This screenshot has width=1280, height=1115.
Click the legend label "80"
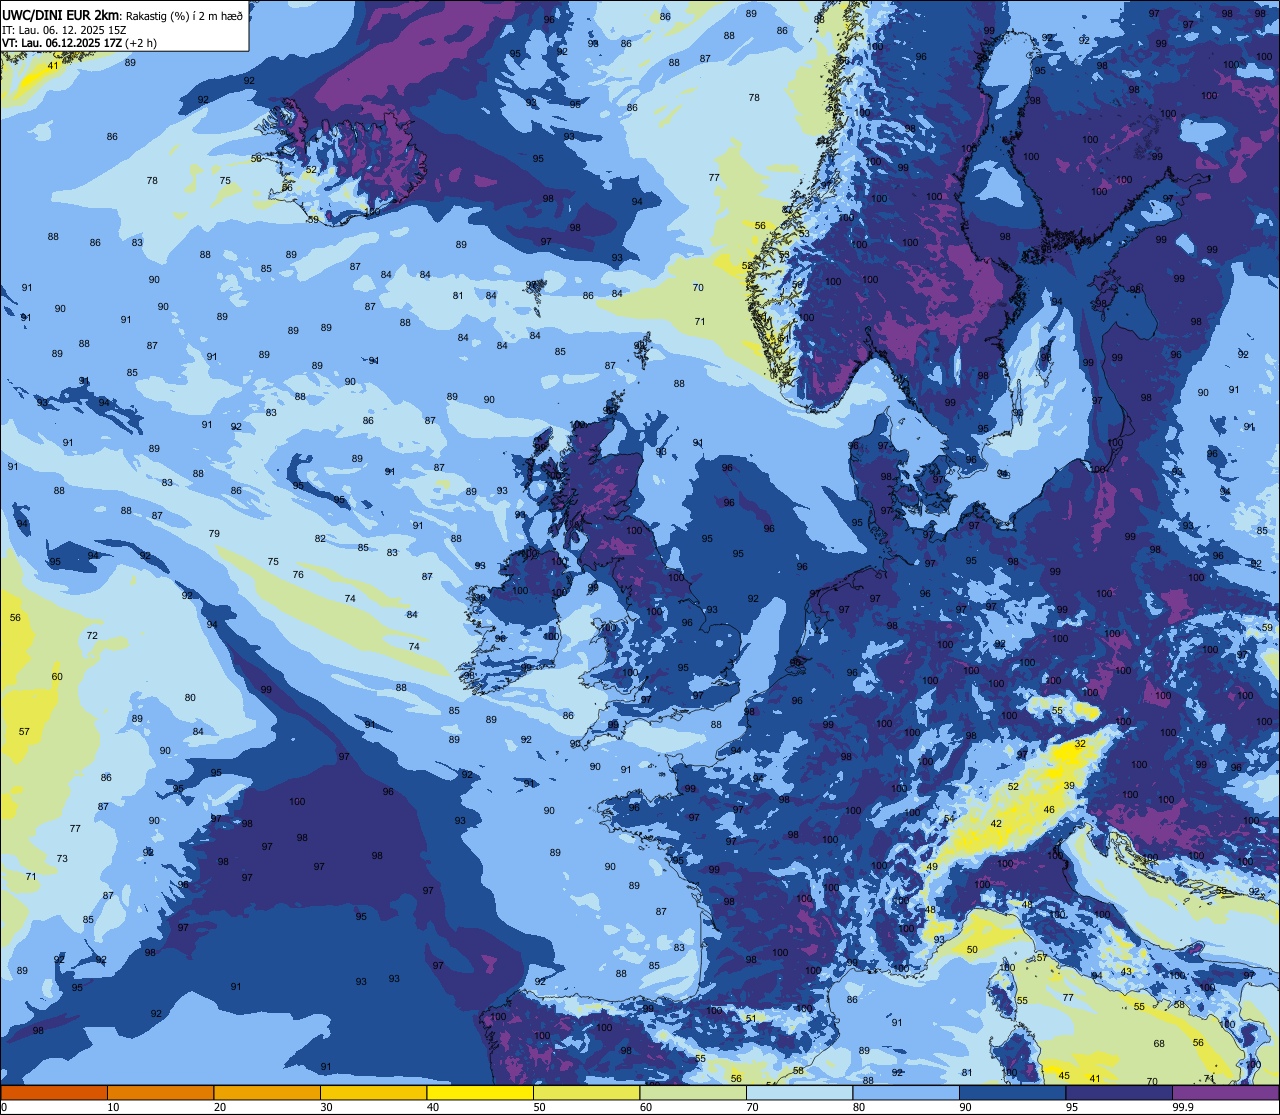tap(859, 1107)
